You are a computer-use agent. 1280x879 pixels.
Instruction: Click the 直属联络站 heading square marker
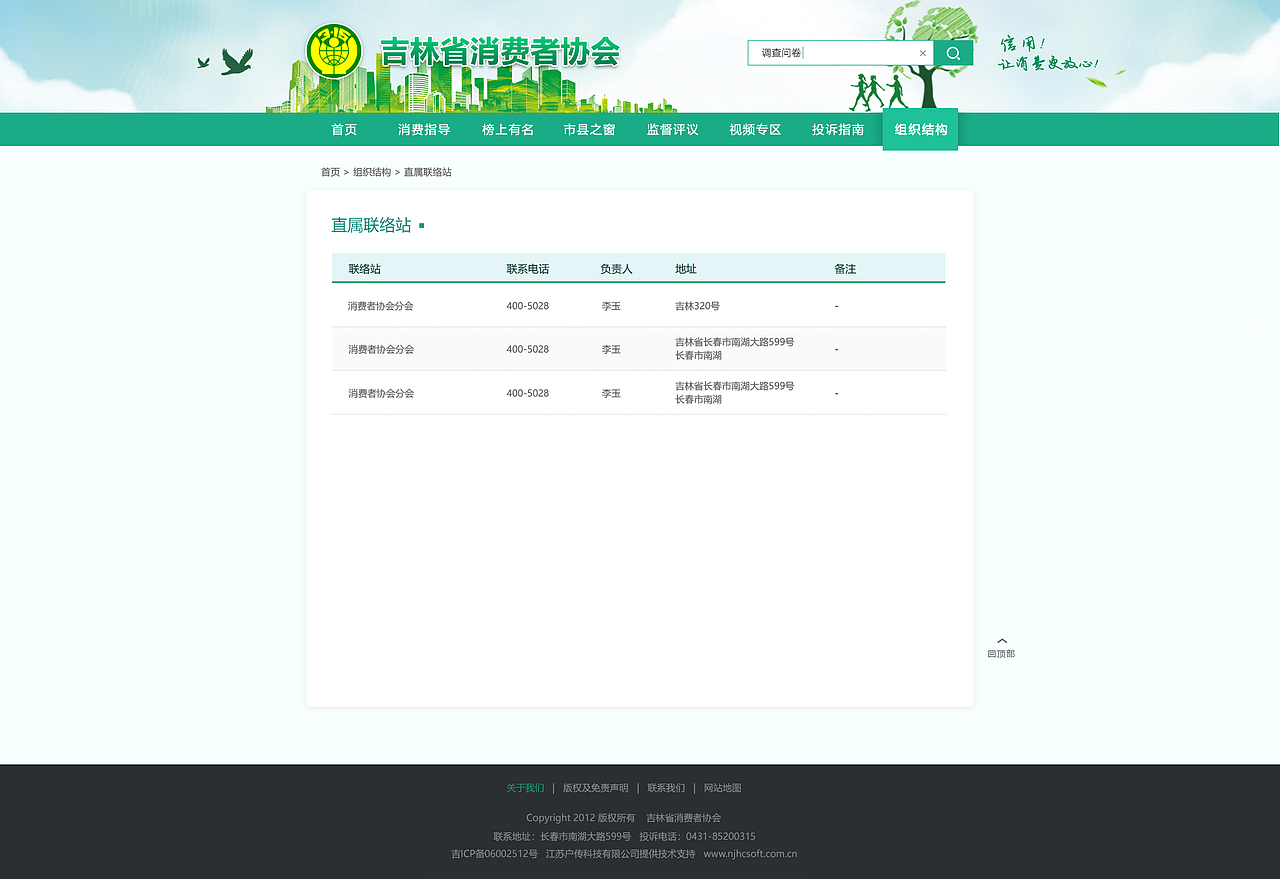click(421, 225)
